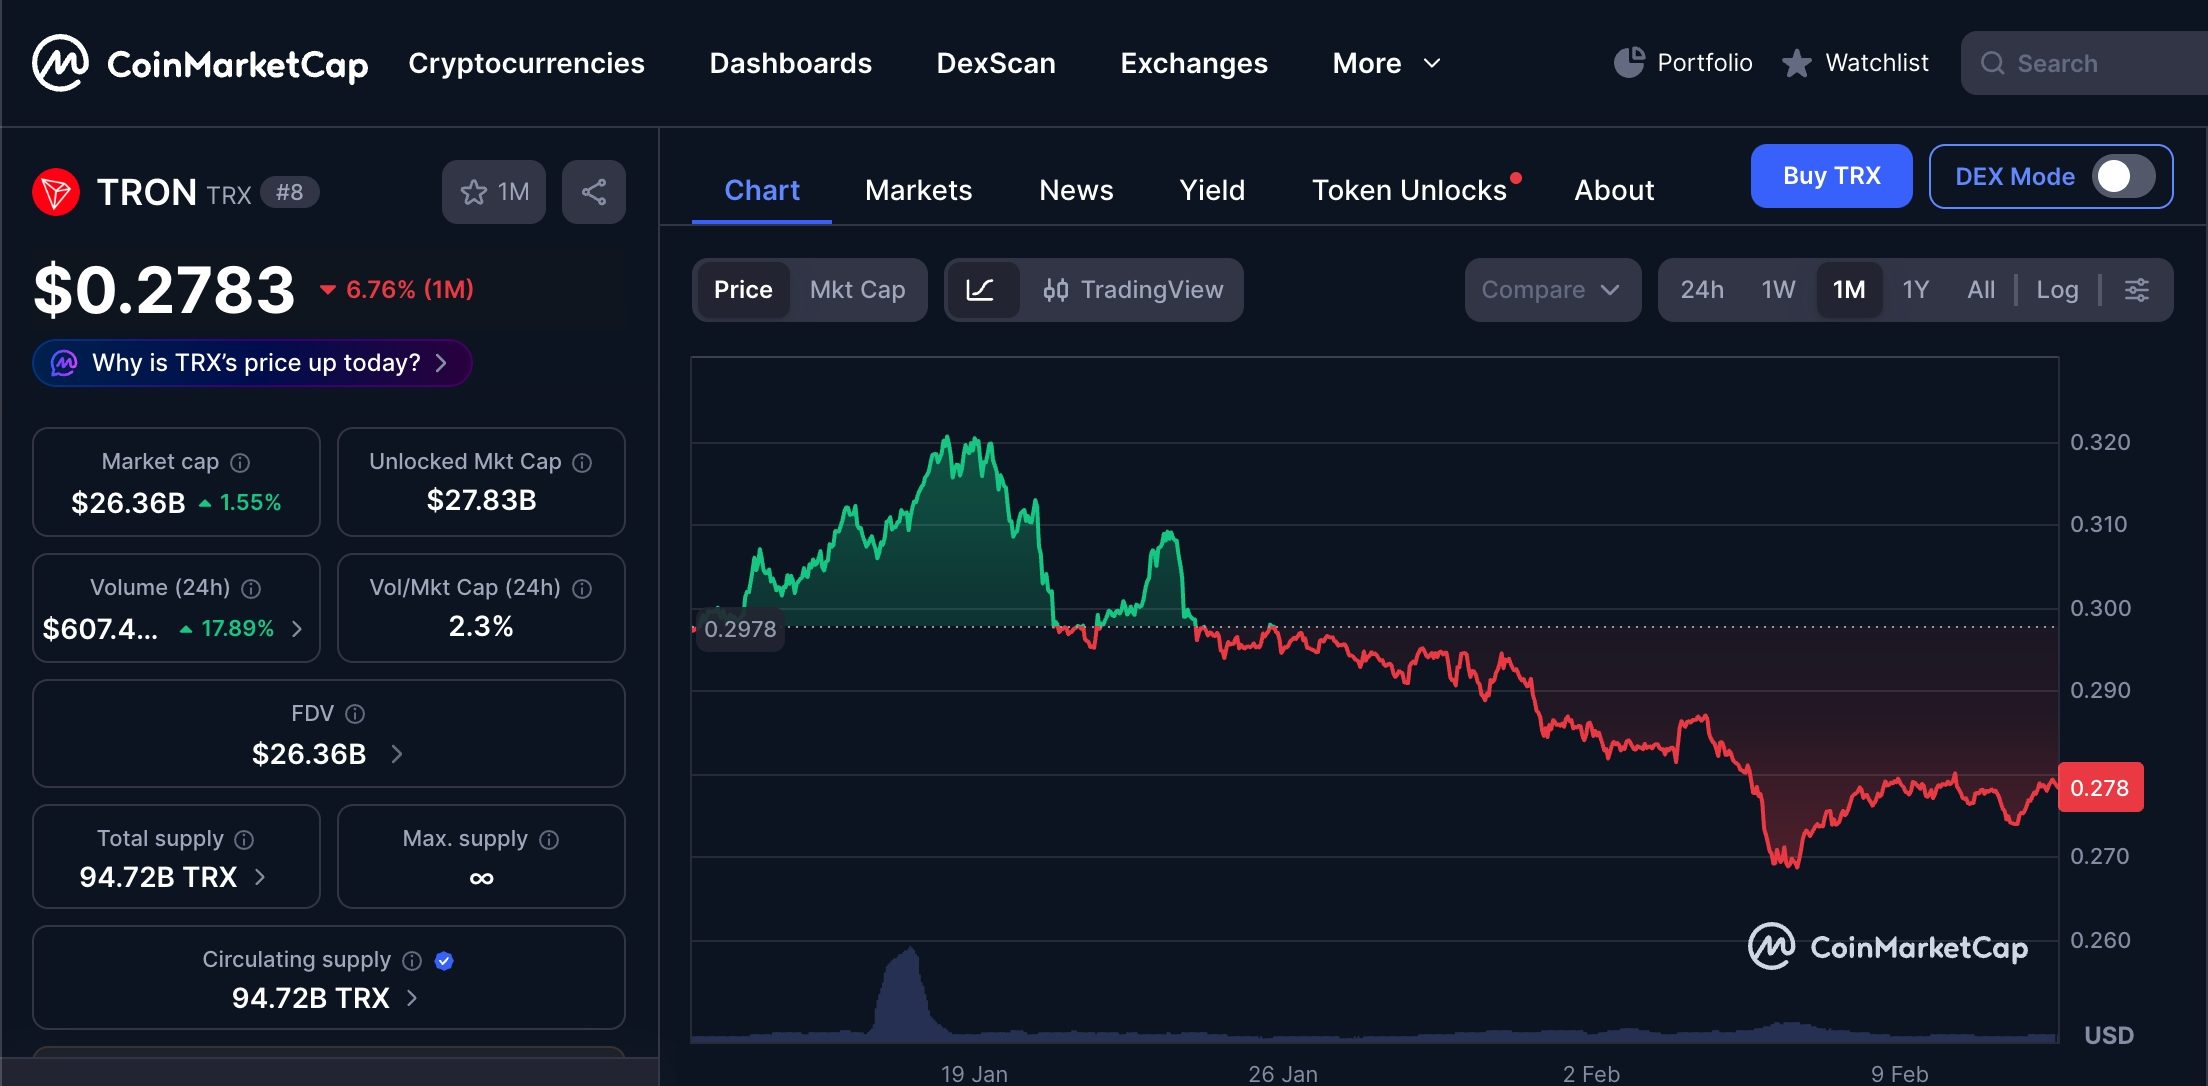Click the Watchlist star icon in header
The width and height of the screenshot is (2208, 1086).
tap(1797, 63)
